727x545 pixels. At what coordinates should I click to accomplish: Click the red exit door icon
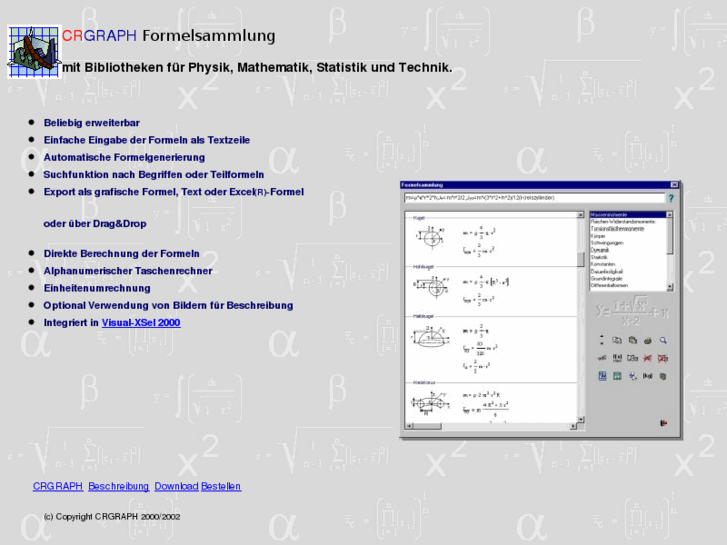click(663, 423)
